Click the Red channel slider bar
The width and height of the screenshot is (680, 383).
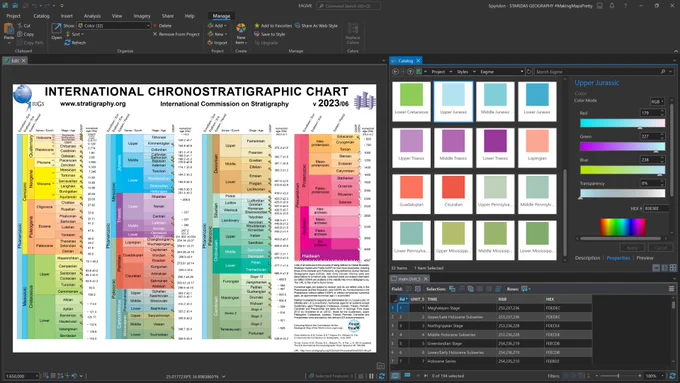(622, 123)
